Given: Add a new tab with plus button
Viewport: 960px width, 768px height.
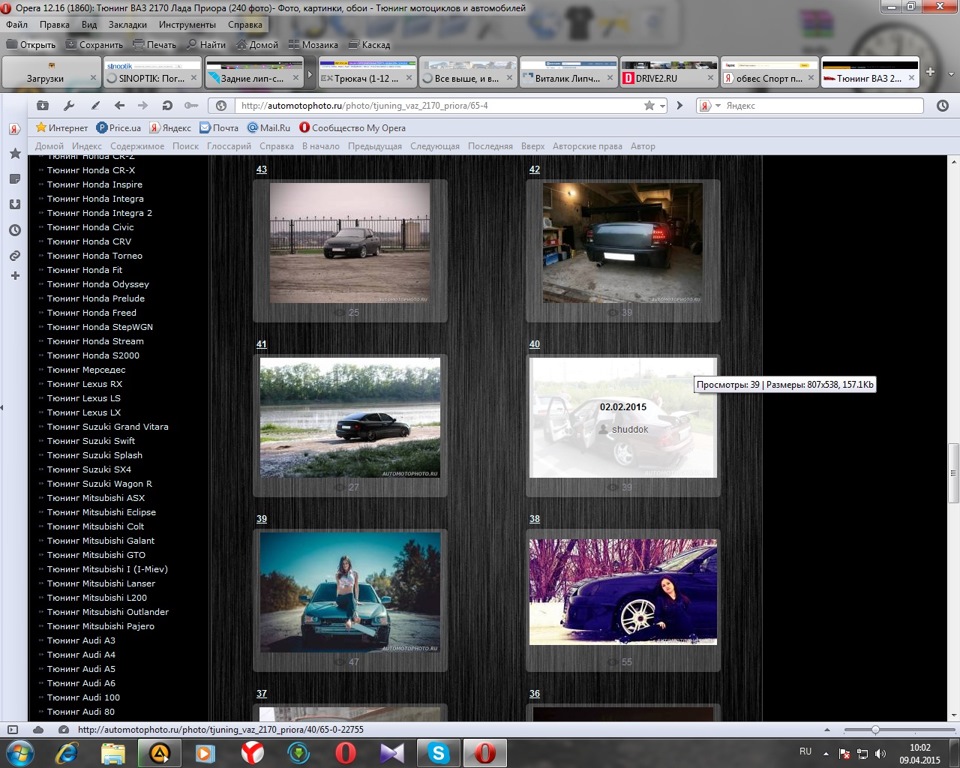Looking at the screenshot, I should (930, 72).
